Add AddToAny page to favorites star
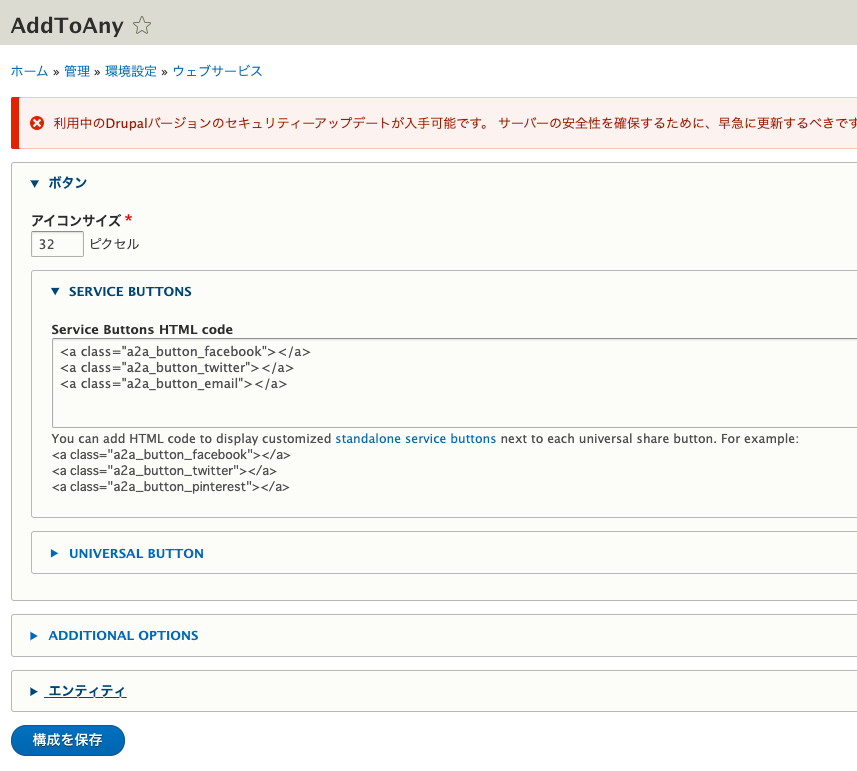This screenshot has height=771, width=857. (142, 25)
